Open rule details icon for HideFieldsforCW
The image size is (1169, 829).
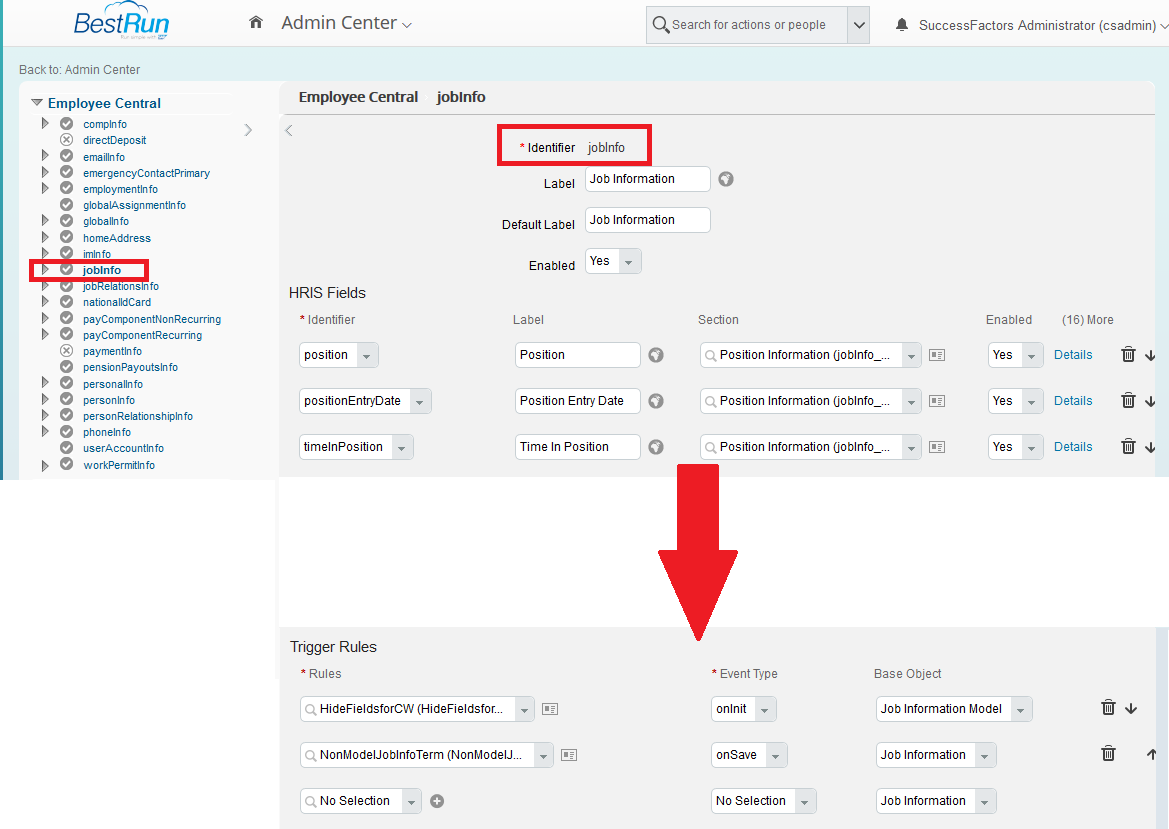click(549, 709)
